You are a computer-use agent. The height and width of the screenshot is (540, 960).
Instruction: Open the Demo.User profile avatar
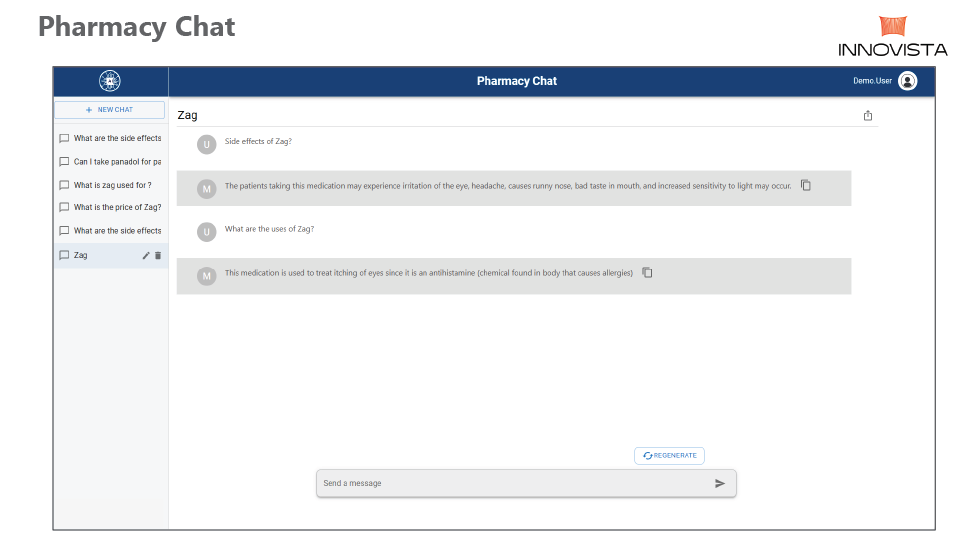pos(908,81)
